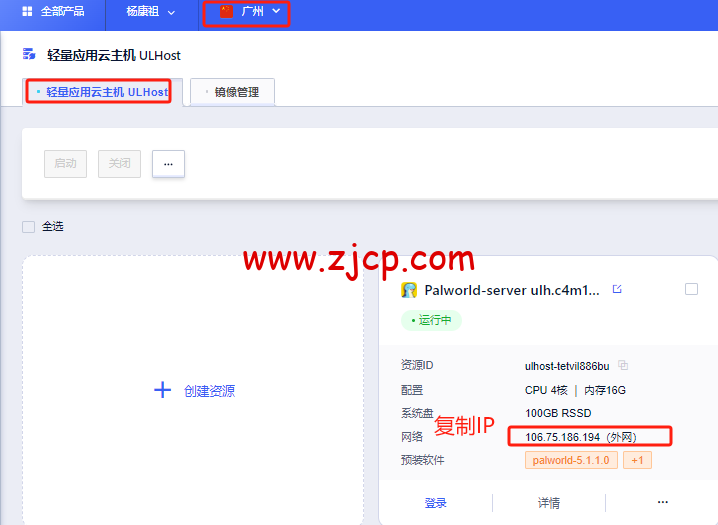Image resolution: width=718 pixels, height=525 pixels.
Task: Click the 关闭 shutdown button
Action: coord(120,164)
